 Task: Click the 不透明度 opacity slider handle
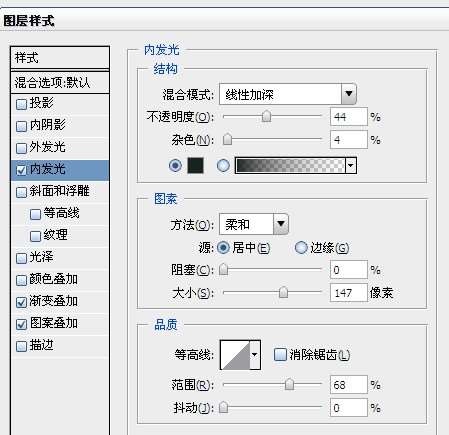266,116
